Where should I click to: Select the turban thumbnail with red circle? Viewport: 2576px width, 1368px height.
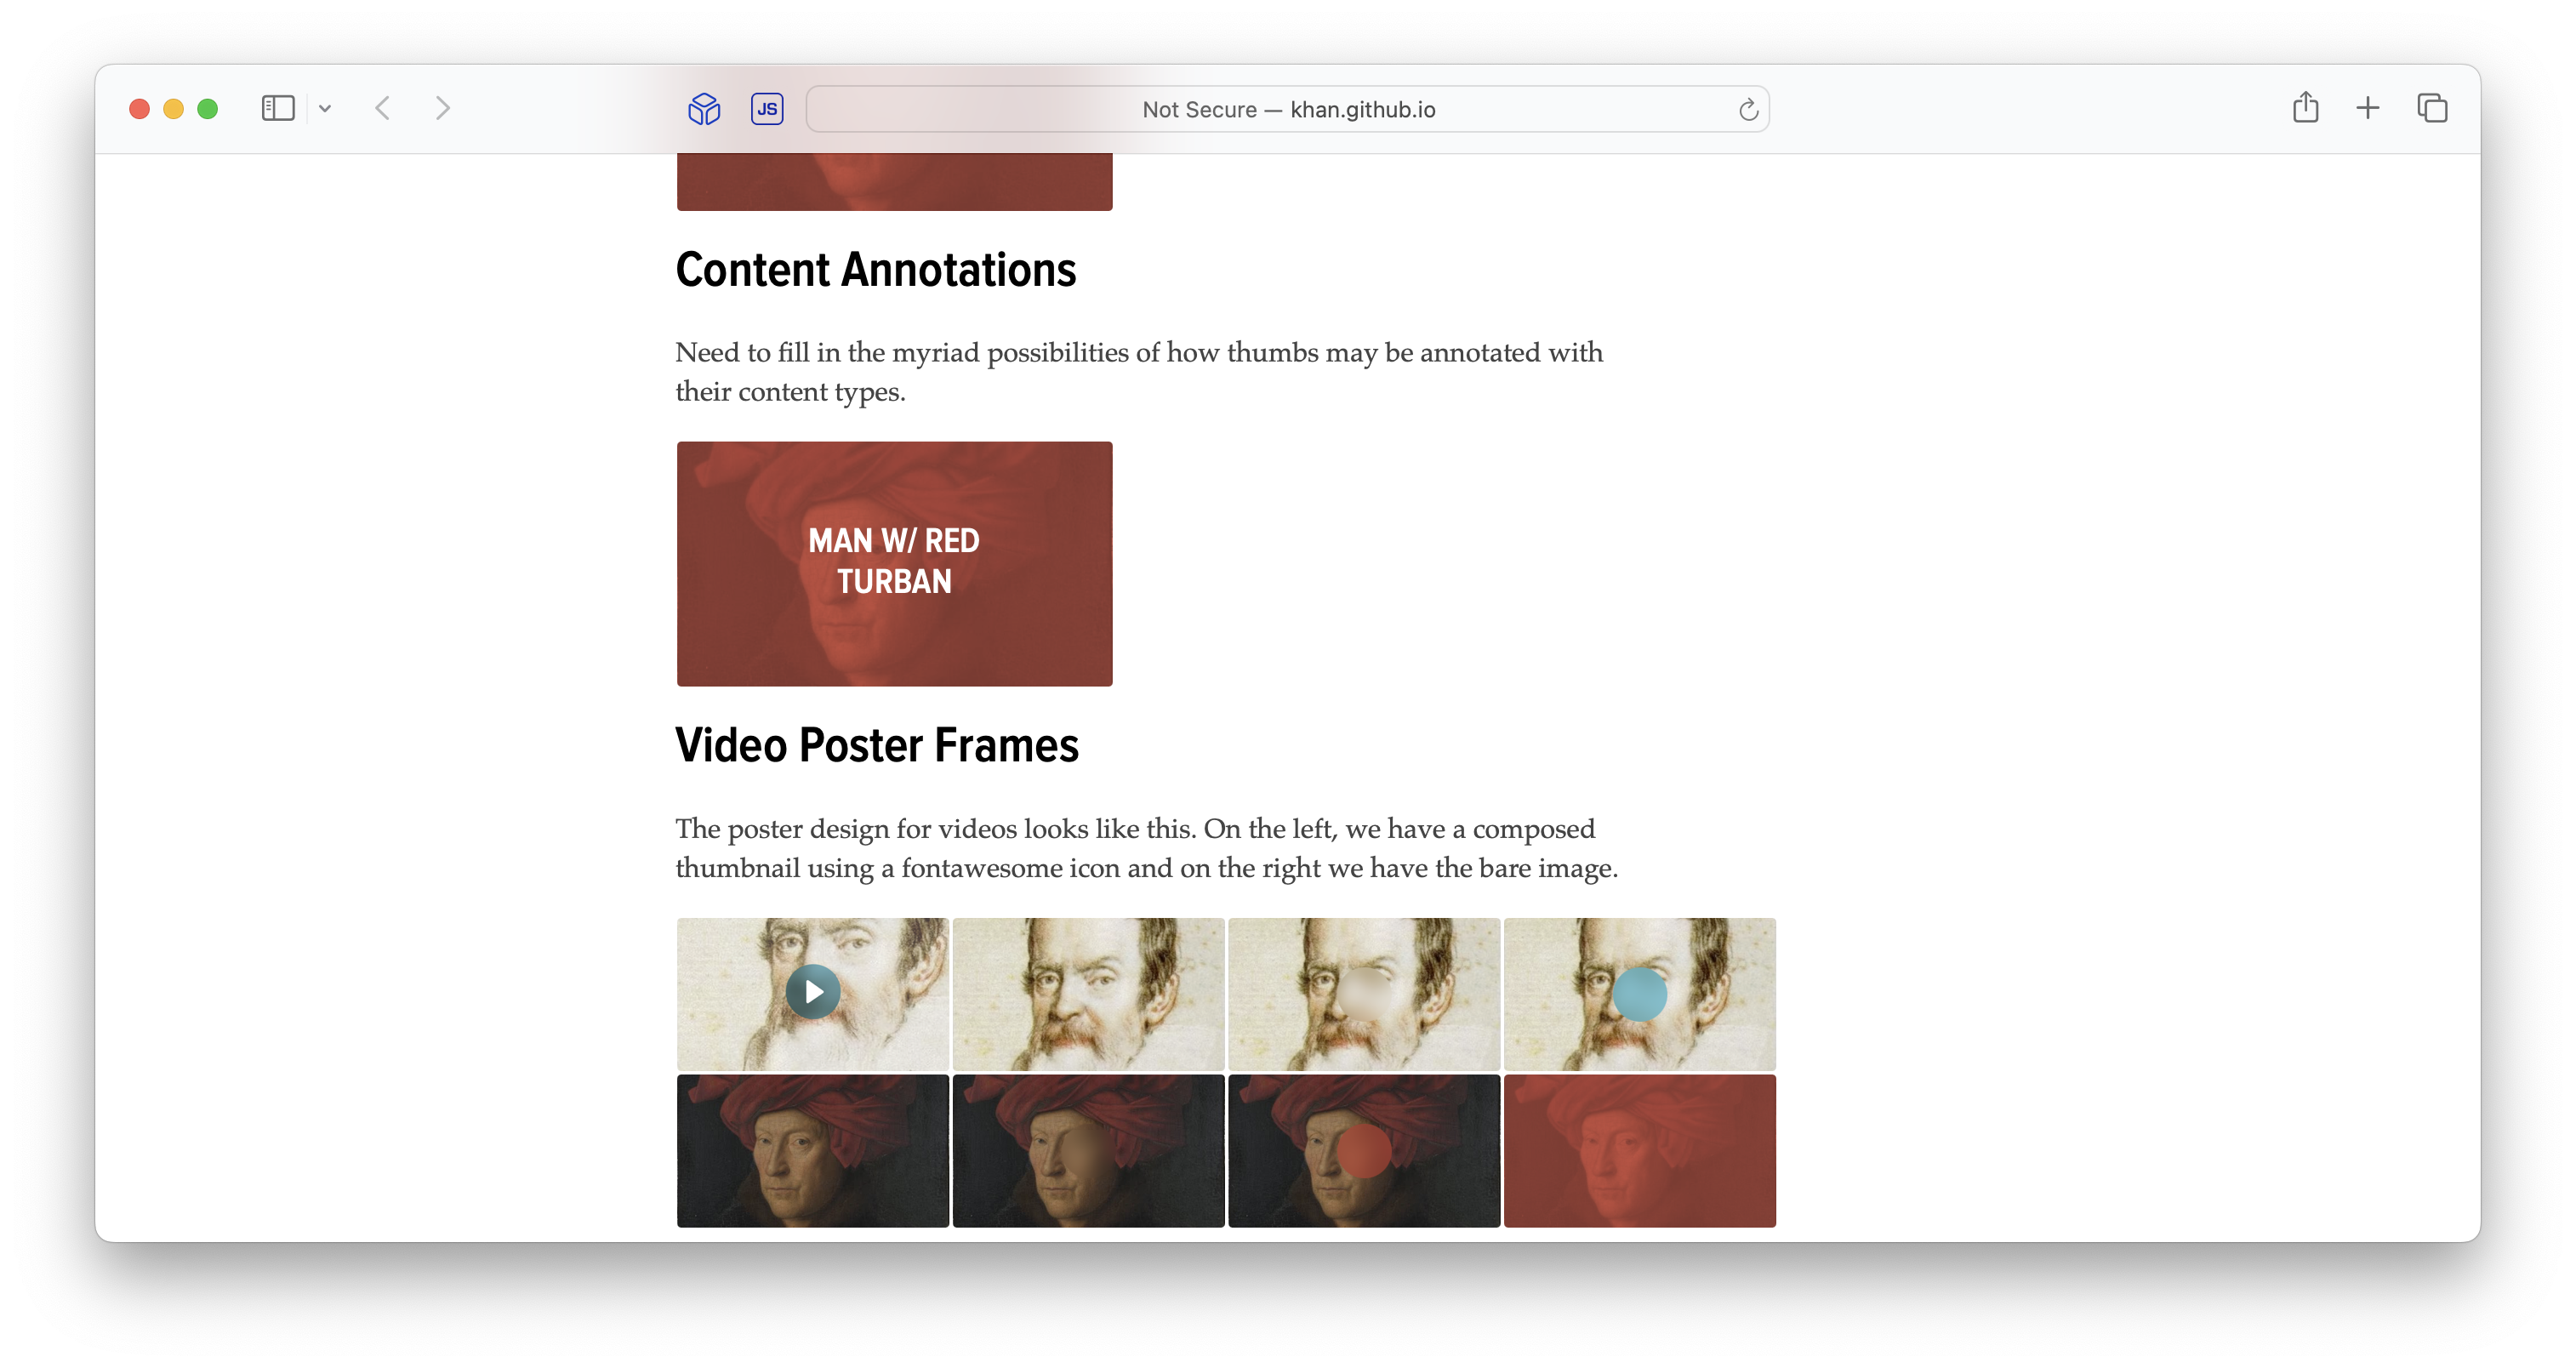(x=1363, y=1150)
